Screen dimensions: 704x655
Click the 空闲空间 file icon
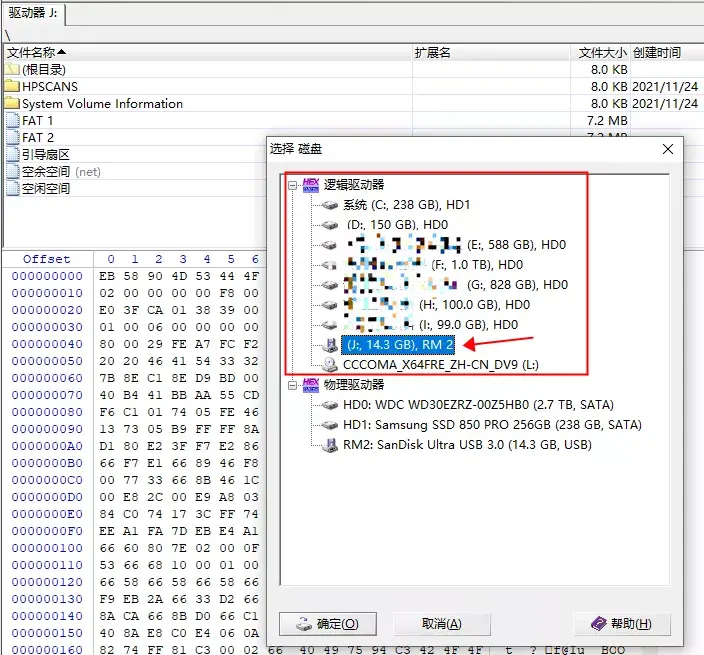13,189
